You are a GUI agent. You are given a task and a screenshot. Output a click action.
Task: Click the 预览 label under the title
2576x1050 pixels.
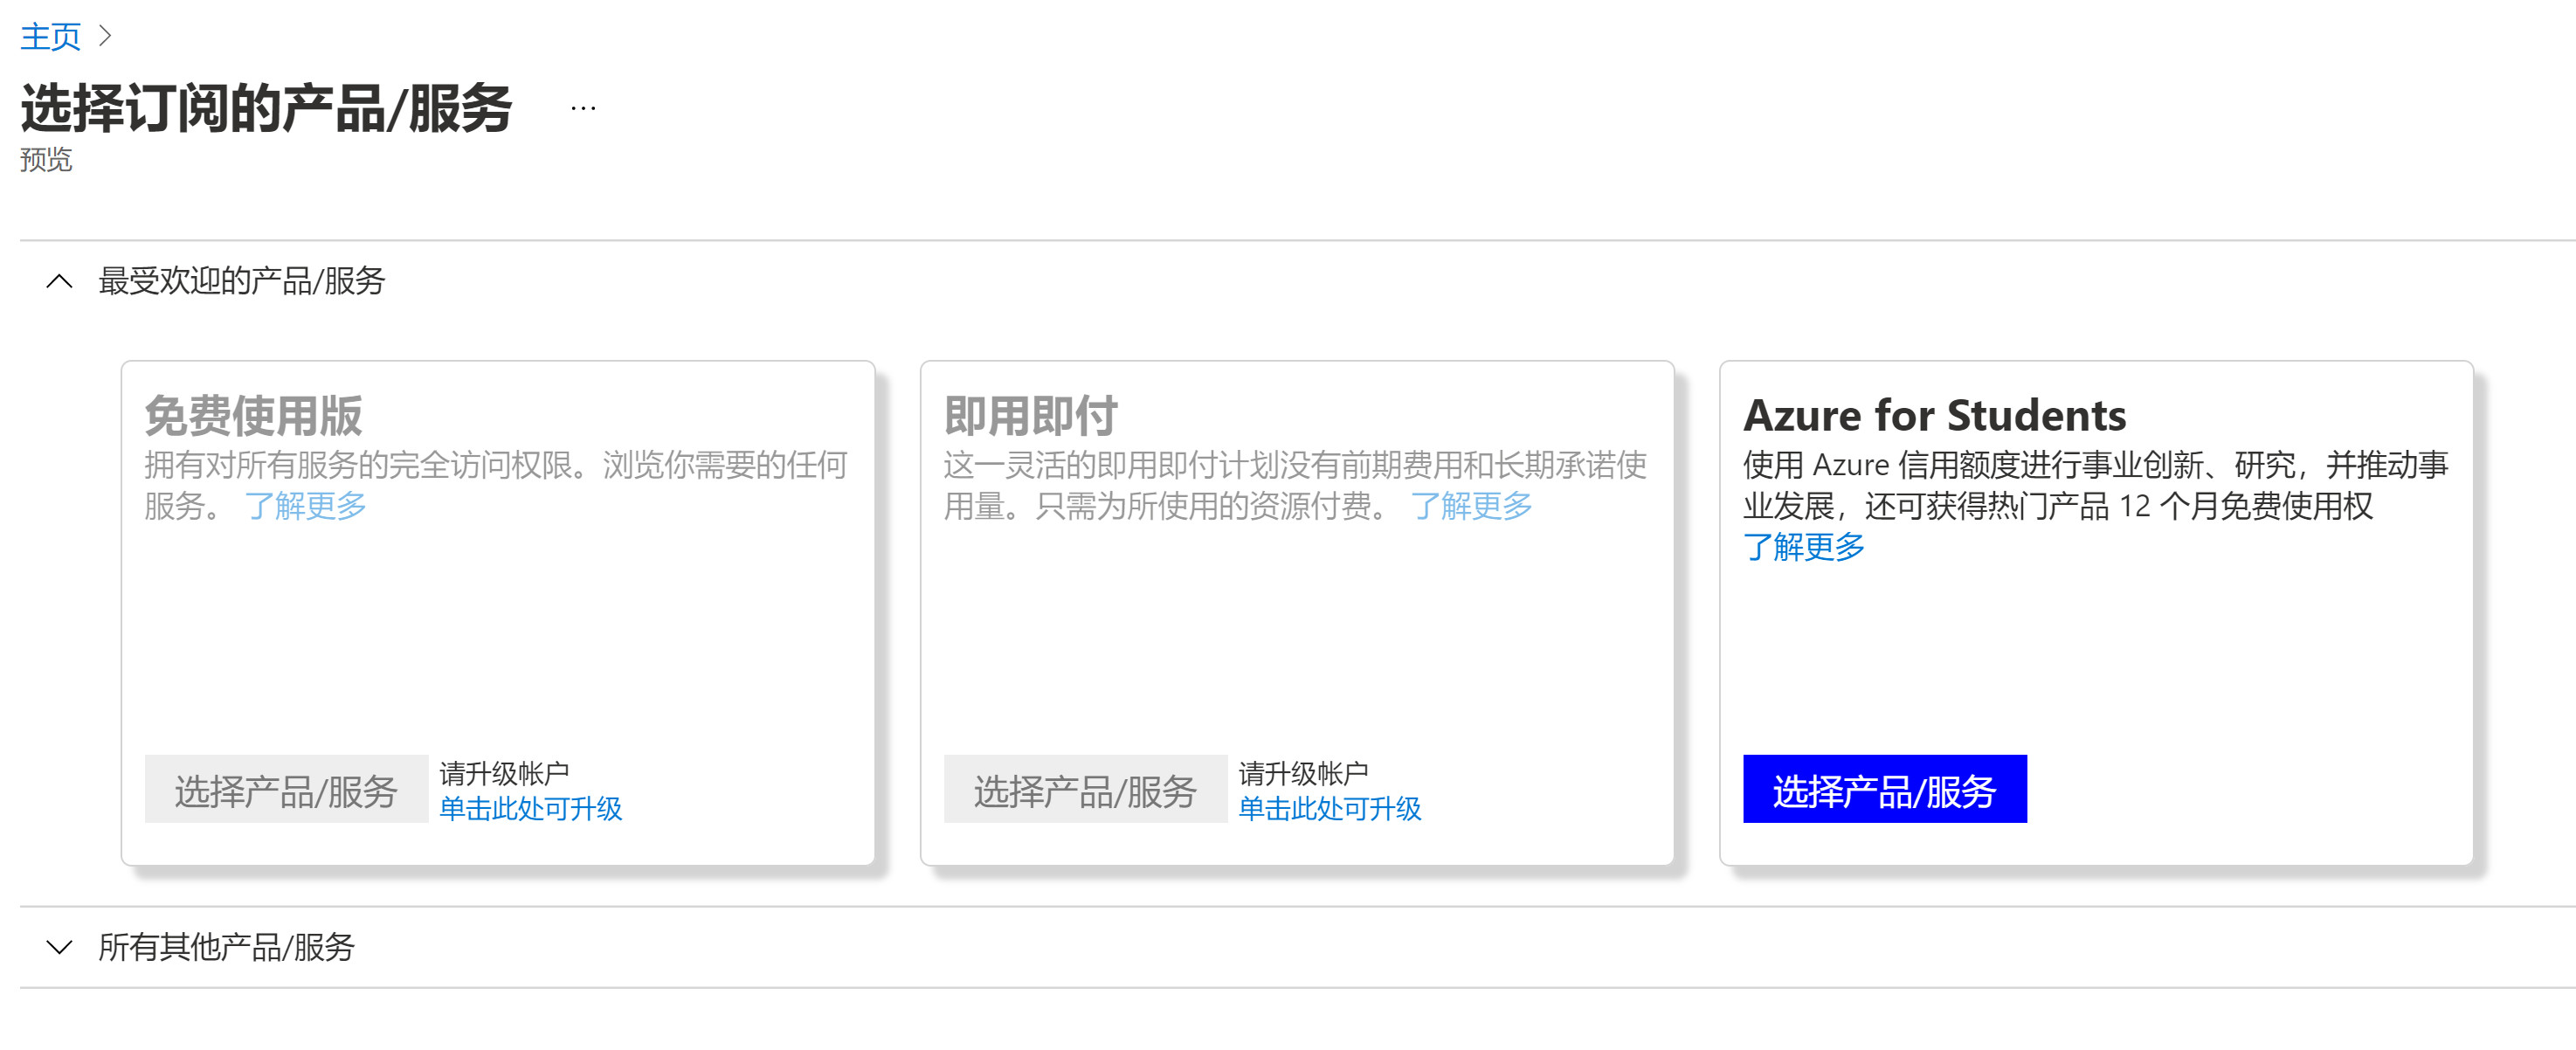click(x=46, y=160)
